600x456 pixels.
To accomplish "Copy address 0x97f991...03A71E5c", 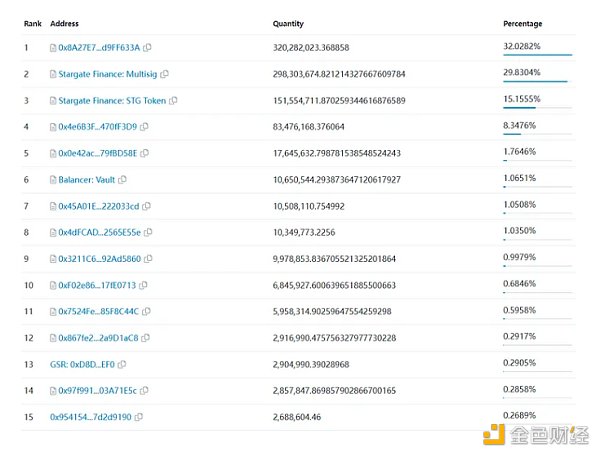I will (x=144, y=391).
